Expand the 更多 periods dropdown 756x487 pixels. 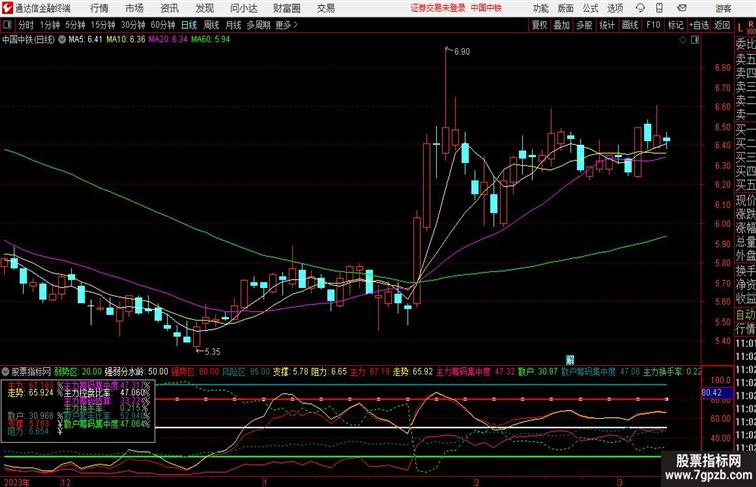tap(286, 25)
